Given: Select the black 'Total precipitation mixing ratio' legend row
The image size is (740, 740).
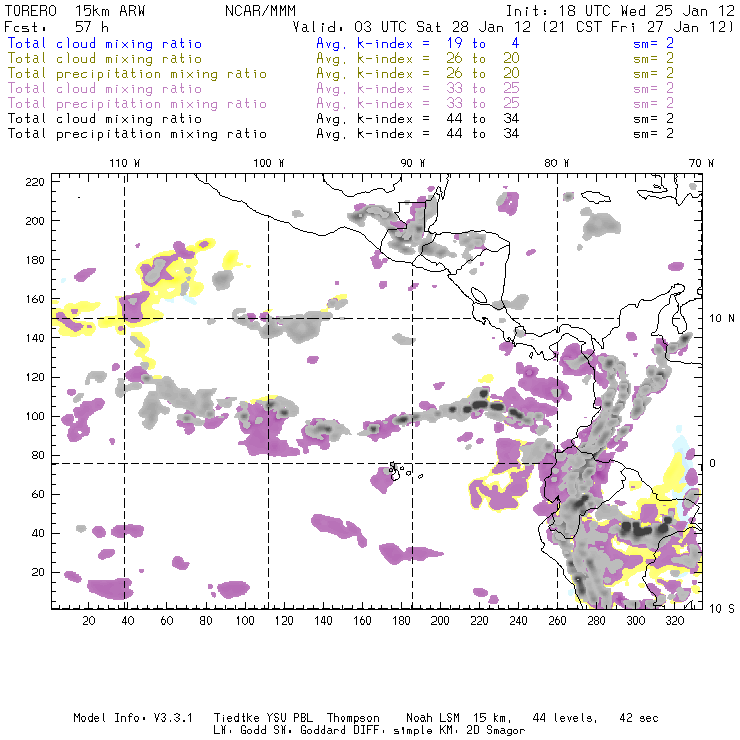Looking at the screenshot, I should (137, 134).
